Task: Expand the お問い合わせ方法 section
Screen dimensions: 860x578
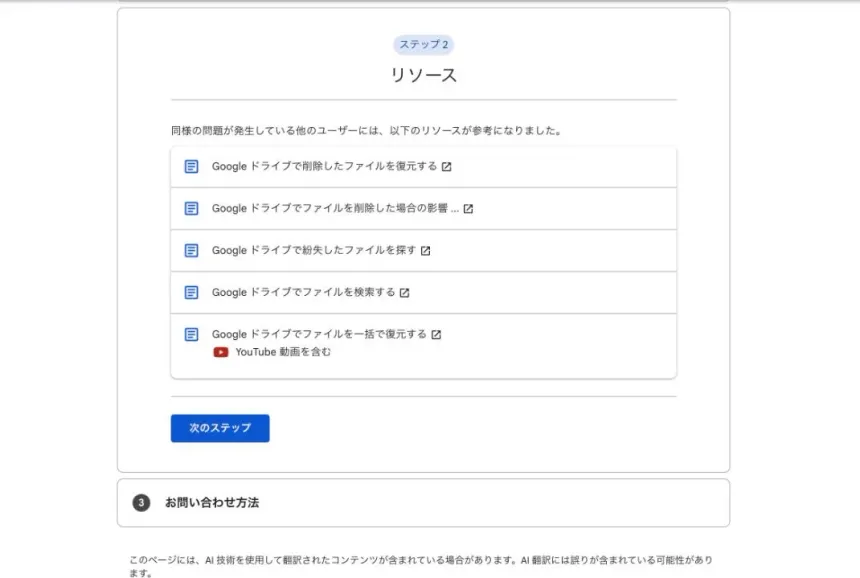Action: click(x=423, y=503)
